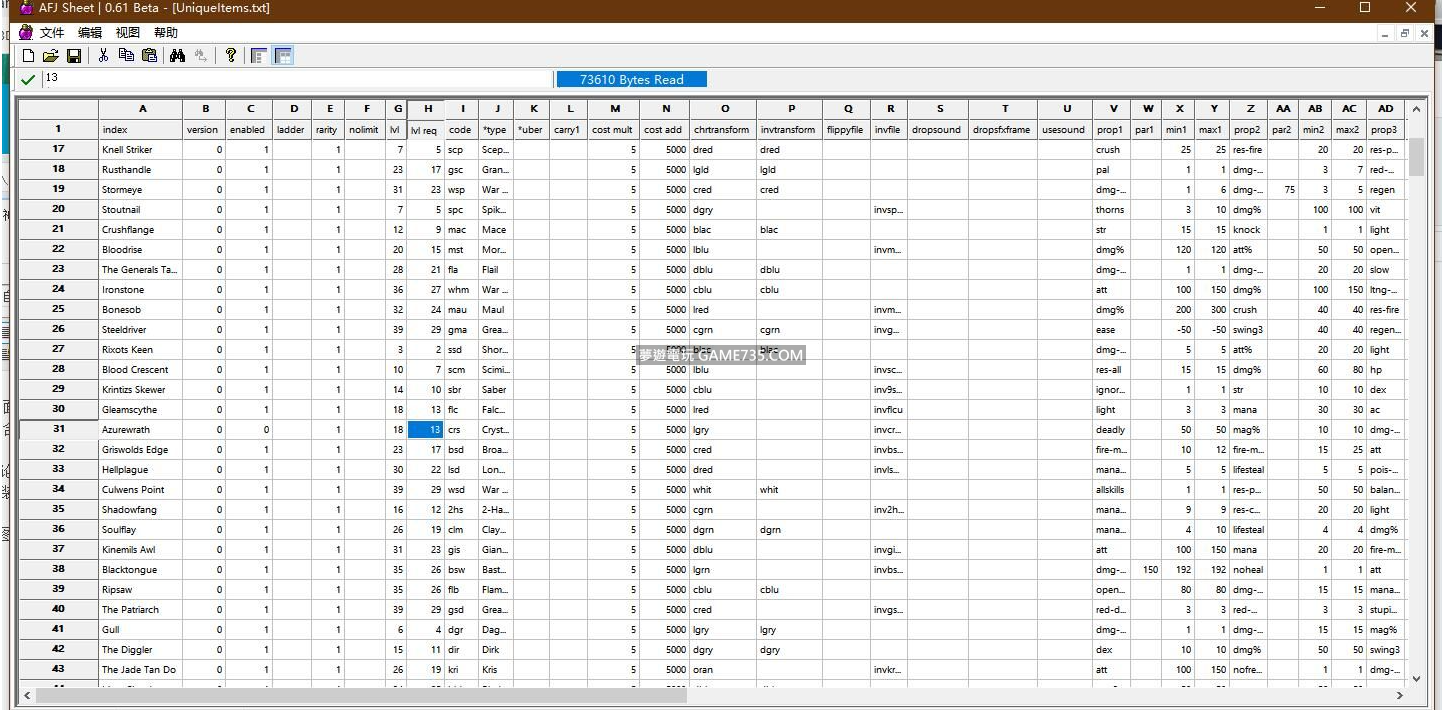
Task: Confirm cell entry with the green checkmark
Action: pyautogui.click(x=28, y=79)
